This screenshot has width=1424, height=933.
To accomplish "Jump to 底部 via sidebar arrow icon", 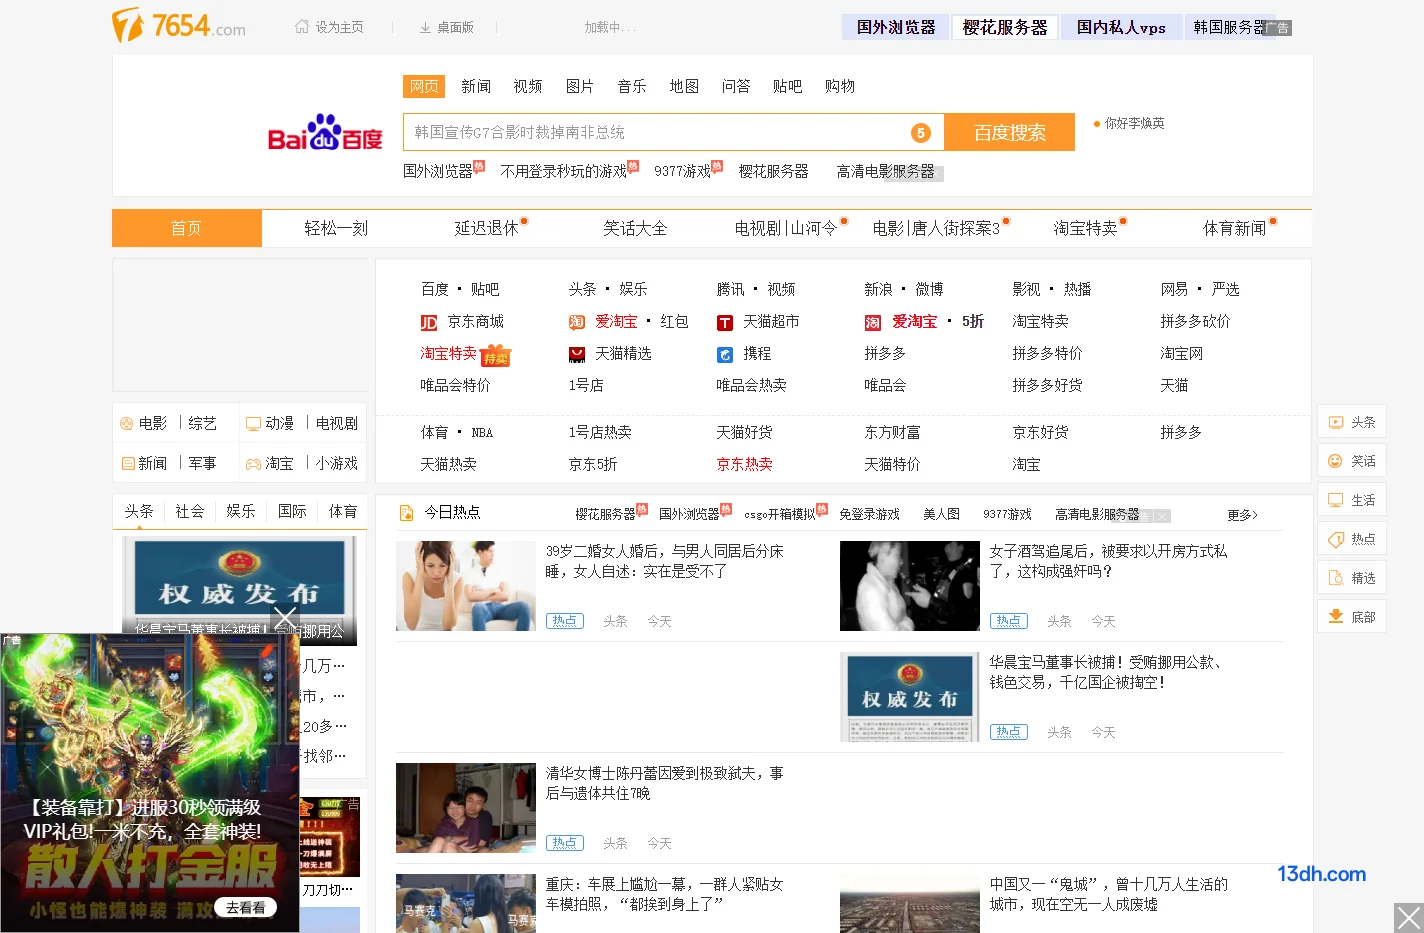I will click(1335, 617).
